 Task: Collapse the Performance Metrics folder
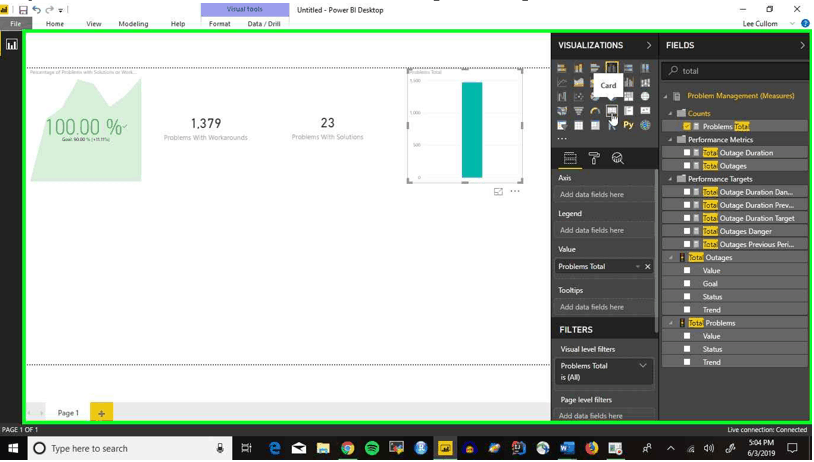pos(670,140)
